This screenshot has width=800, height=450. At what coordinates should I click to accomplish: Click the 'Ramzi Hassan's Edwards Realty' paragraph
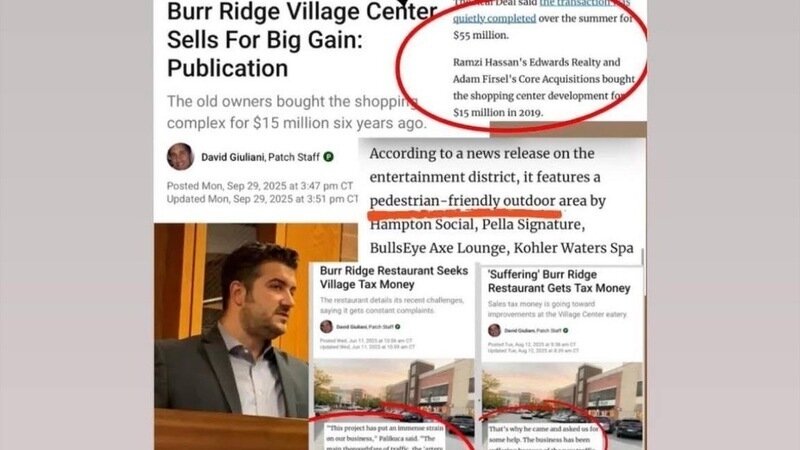click(544, 87)
